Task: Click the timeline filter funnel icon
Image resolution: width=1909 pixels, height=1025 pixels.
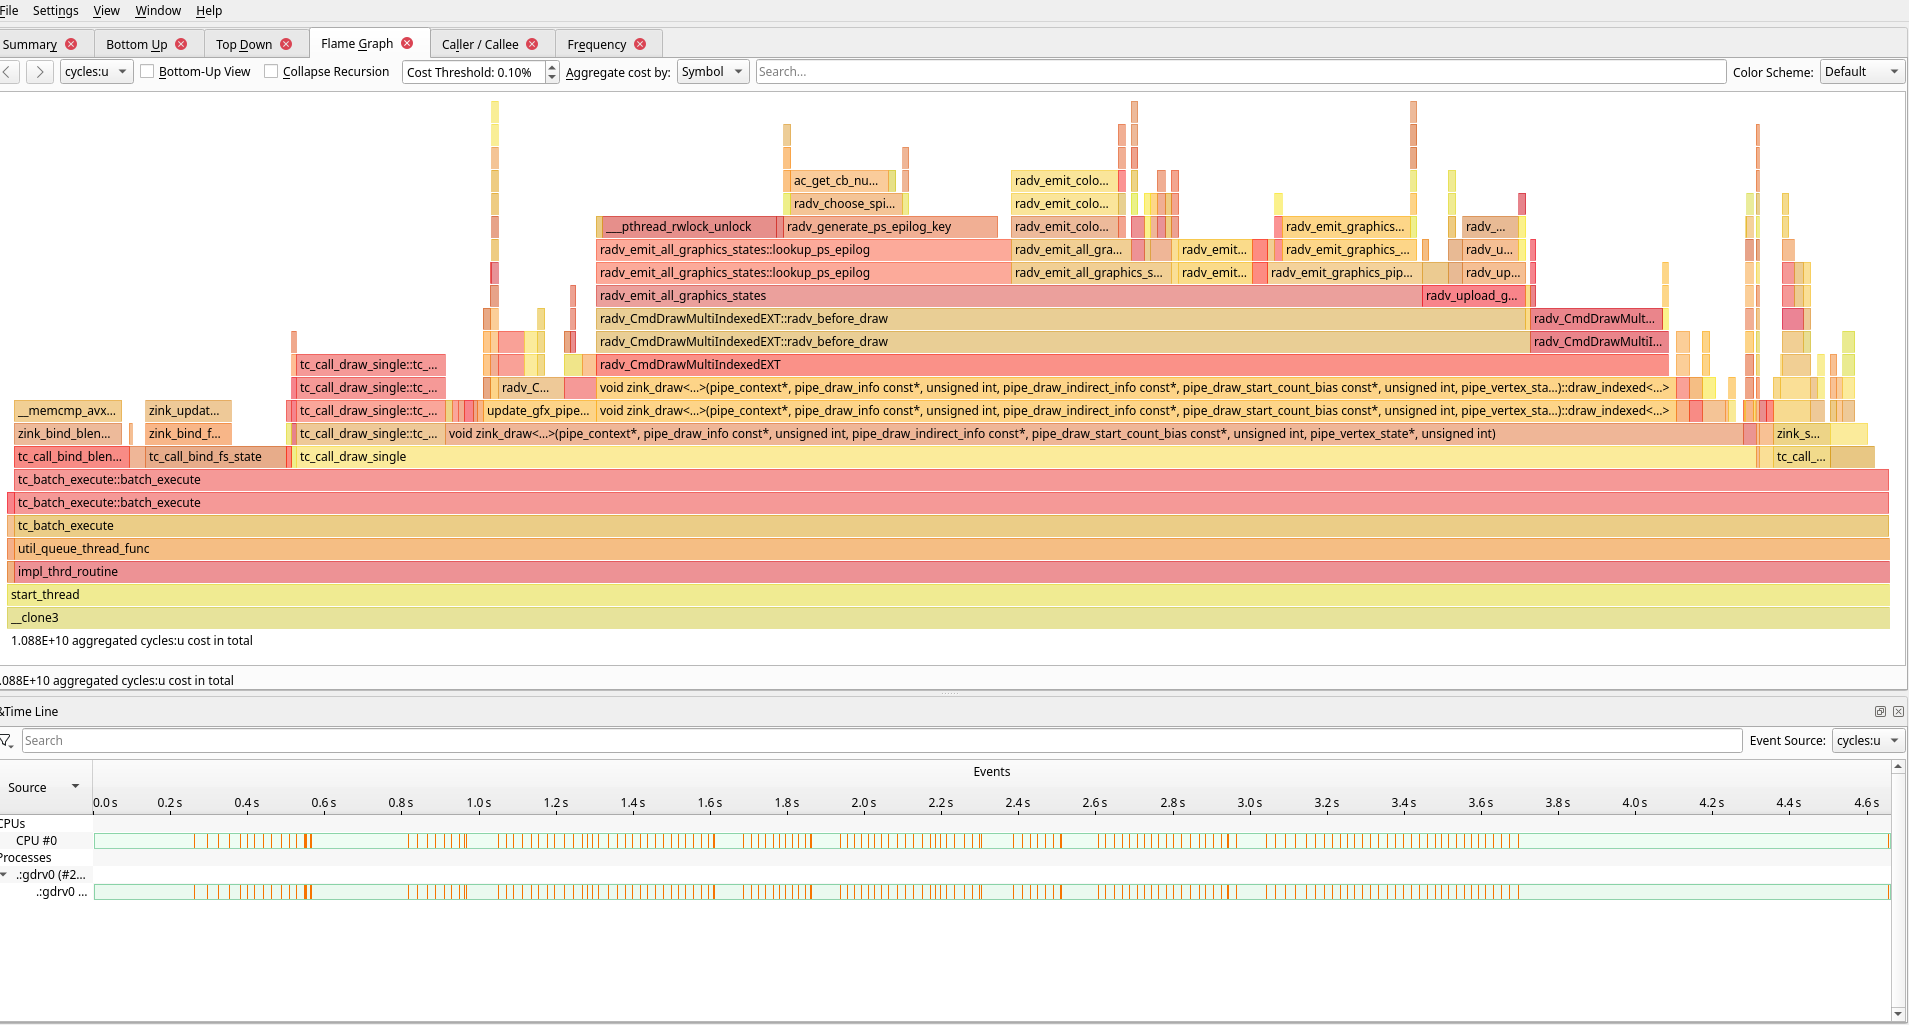Action: point(7,741)
